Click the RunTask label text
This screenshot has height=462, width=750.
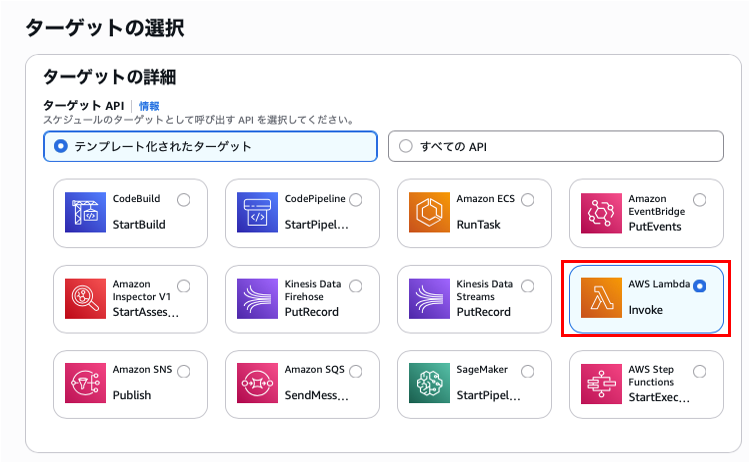(478, 224)
